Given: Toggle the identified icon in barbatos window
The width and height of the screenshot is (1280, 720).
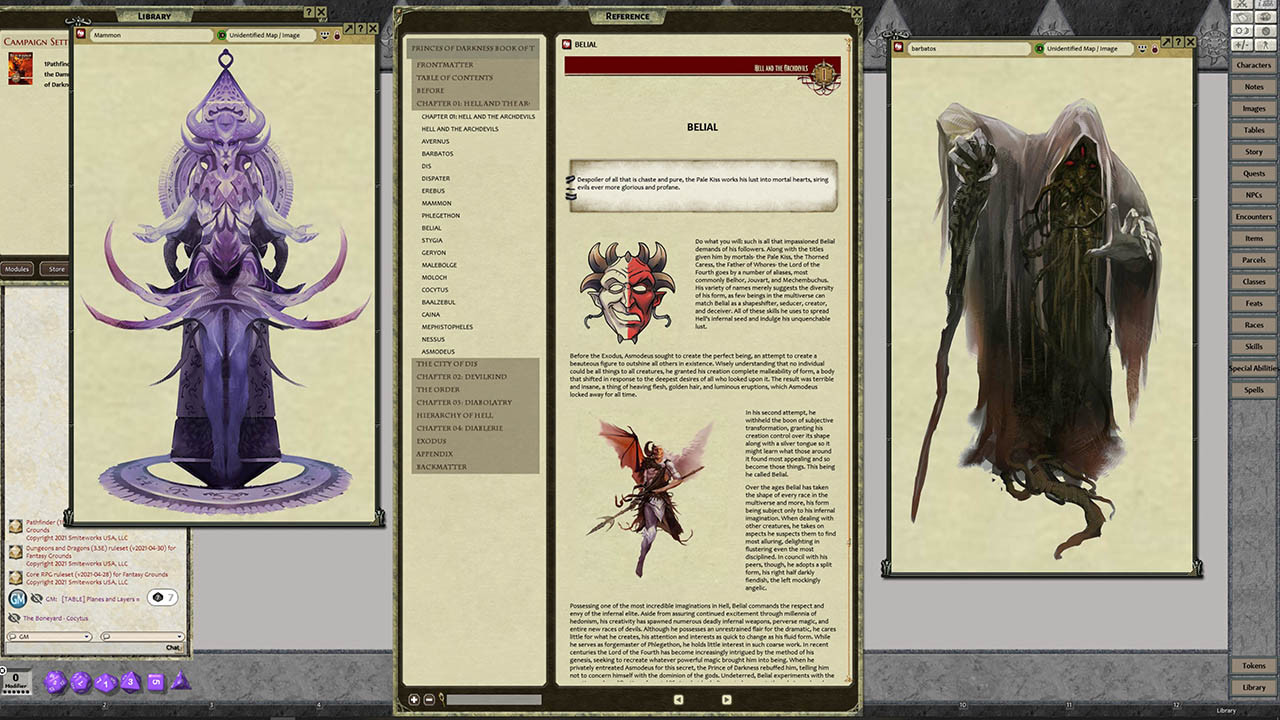Looking at the screenshot, I should pyautogui.click(x=1040, y=48).
